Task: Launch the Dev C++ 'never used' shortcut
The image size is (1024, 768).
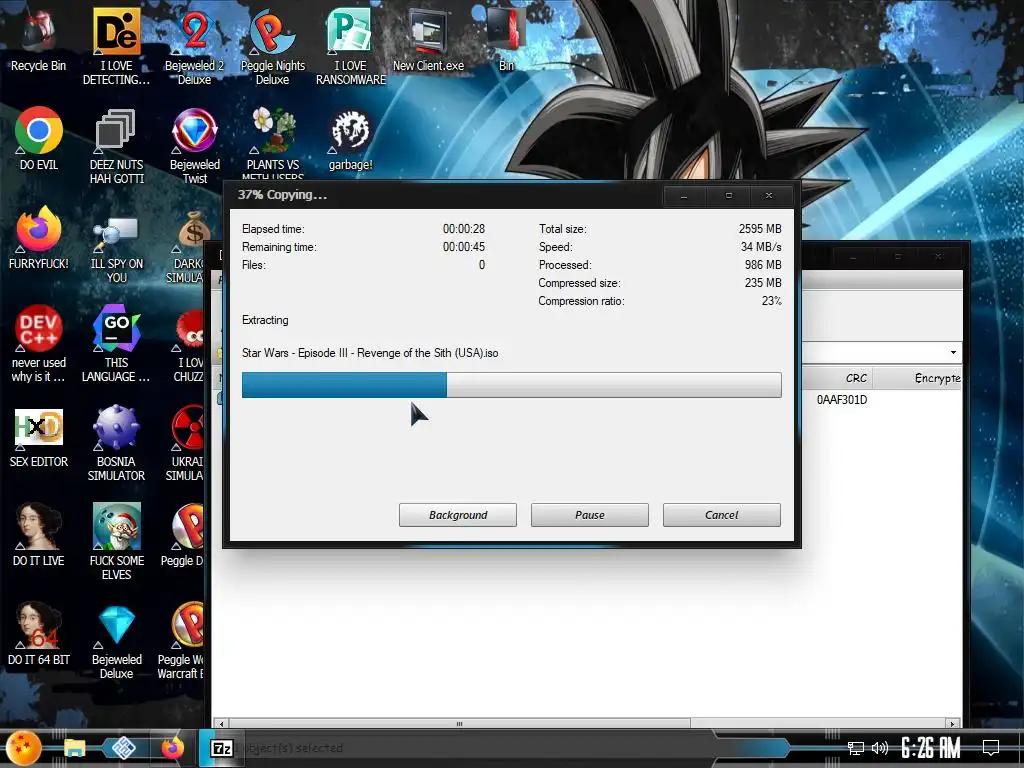Action: 39,343
